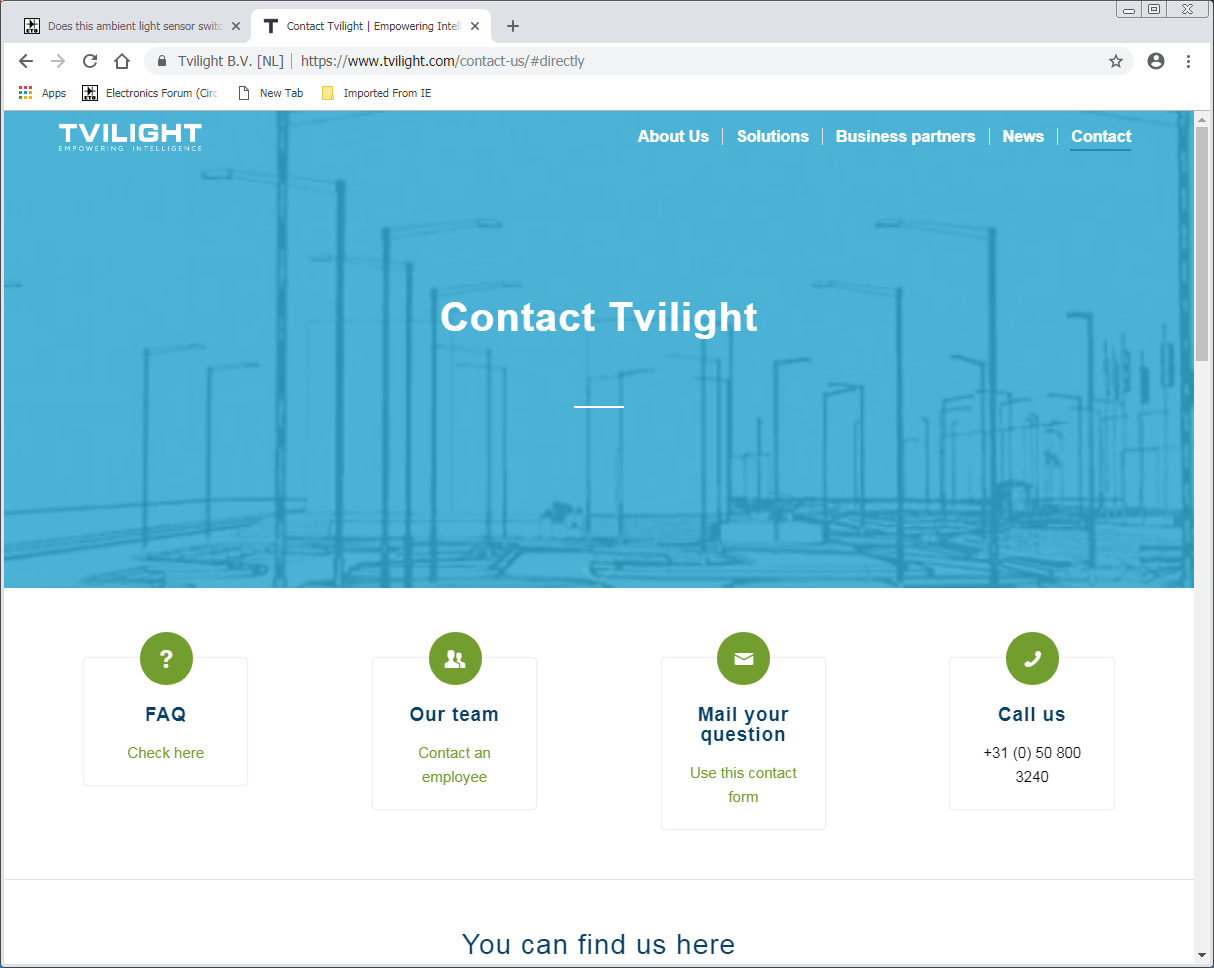Open the New Tab bookmark

click(270, 93)
